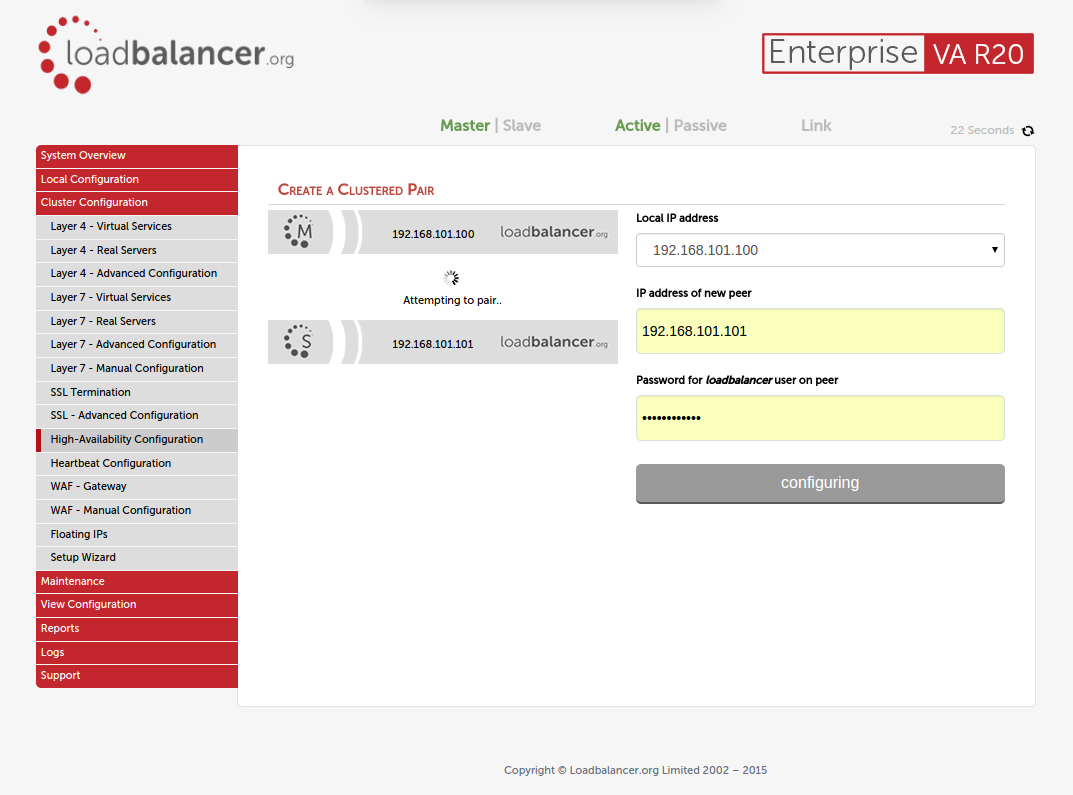The height and width of the screenshot is (795, 1073).
Task: Collapse Cluster Configuration menu
Action: [x=137, y=203]
